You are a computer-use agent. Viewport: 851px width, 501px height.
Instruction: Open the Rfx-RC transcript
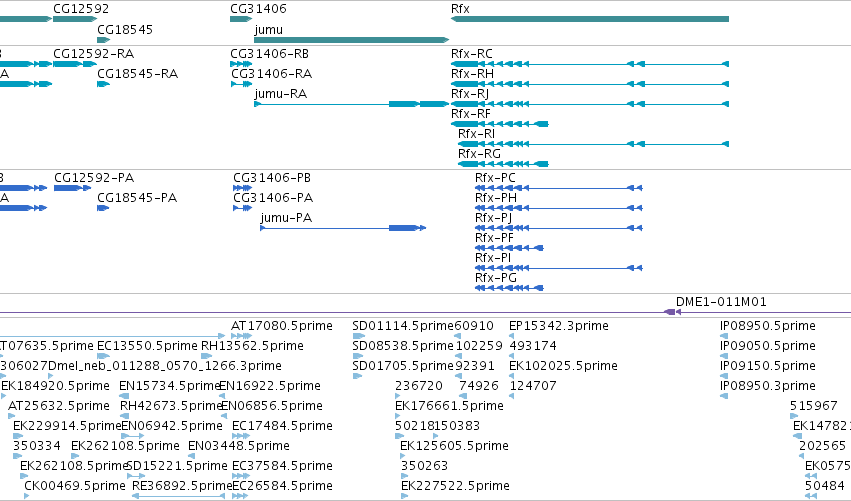click(589, 64)
